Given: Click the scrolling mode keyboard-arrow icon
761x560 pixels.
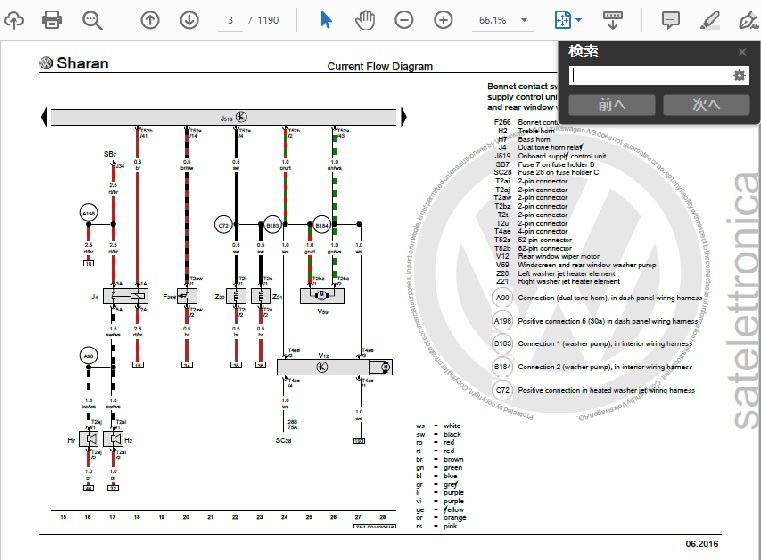Looking at the screenshot, I should coord(612,20).
